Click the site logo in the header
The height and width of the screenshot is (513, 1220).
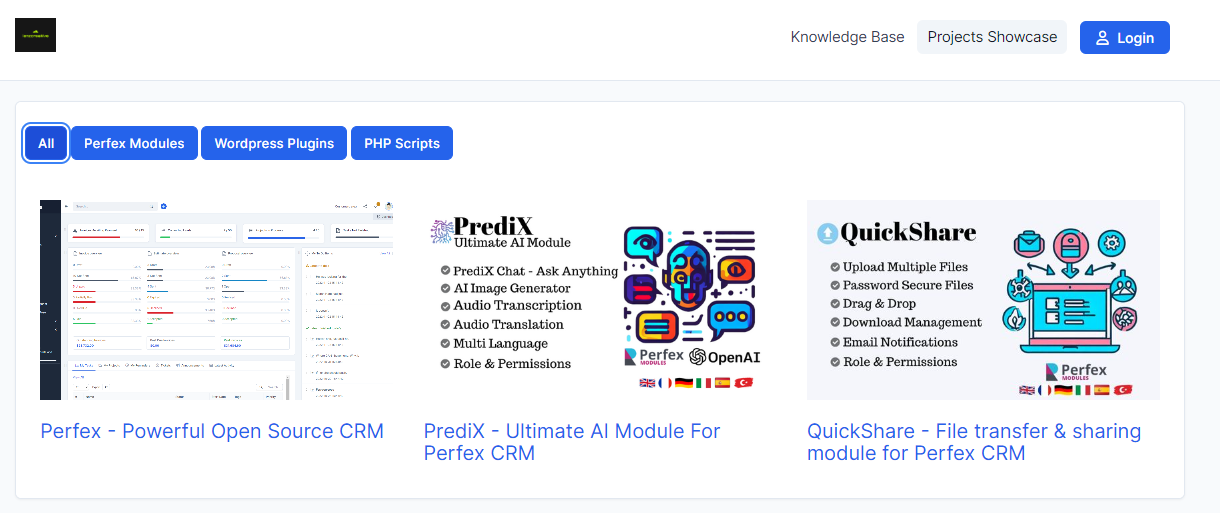pyautogui.click(x=35, y=35)
